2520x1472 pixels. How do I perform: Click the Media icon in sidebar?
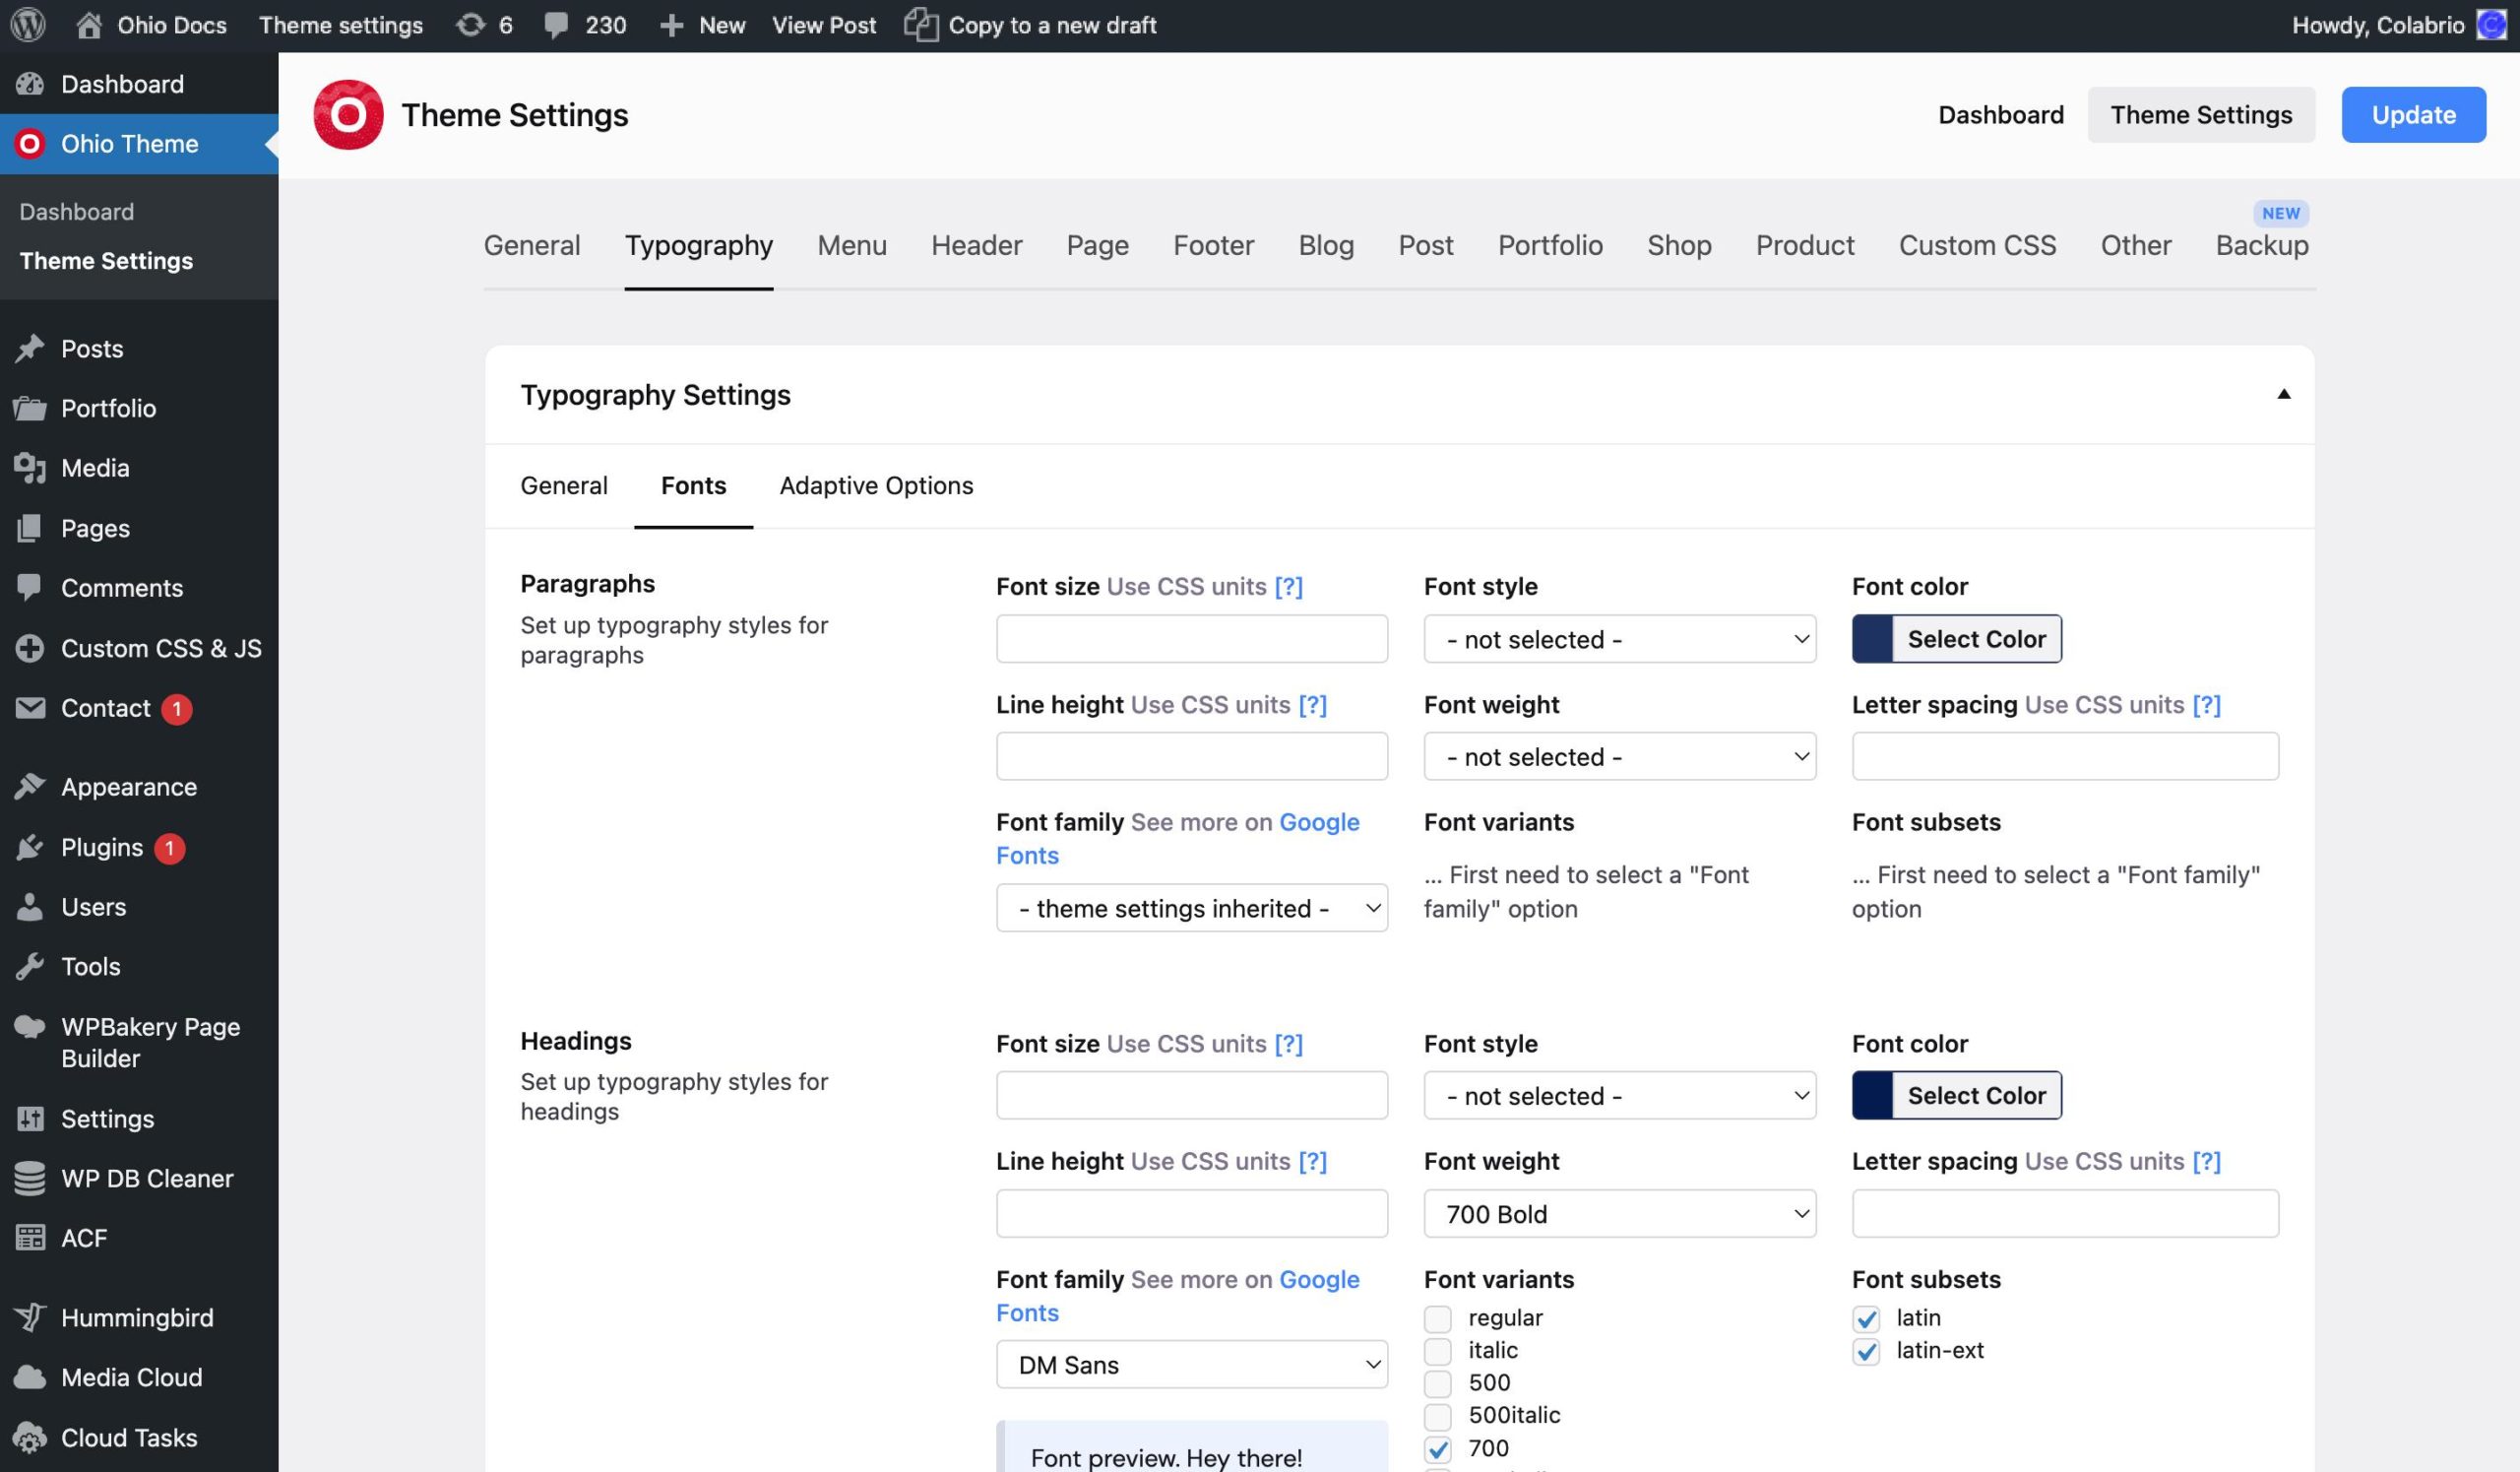pos(30,468)
